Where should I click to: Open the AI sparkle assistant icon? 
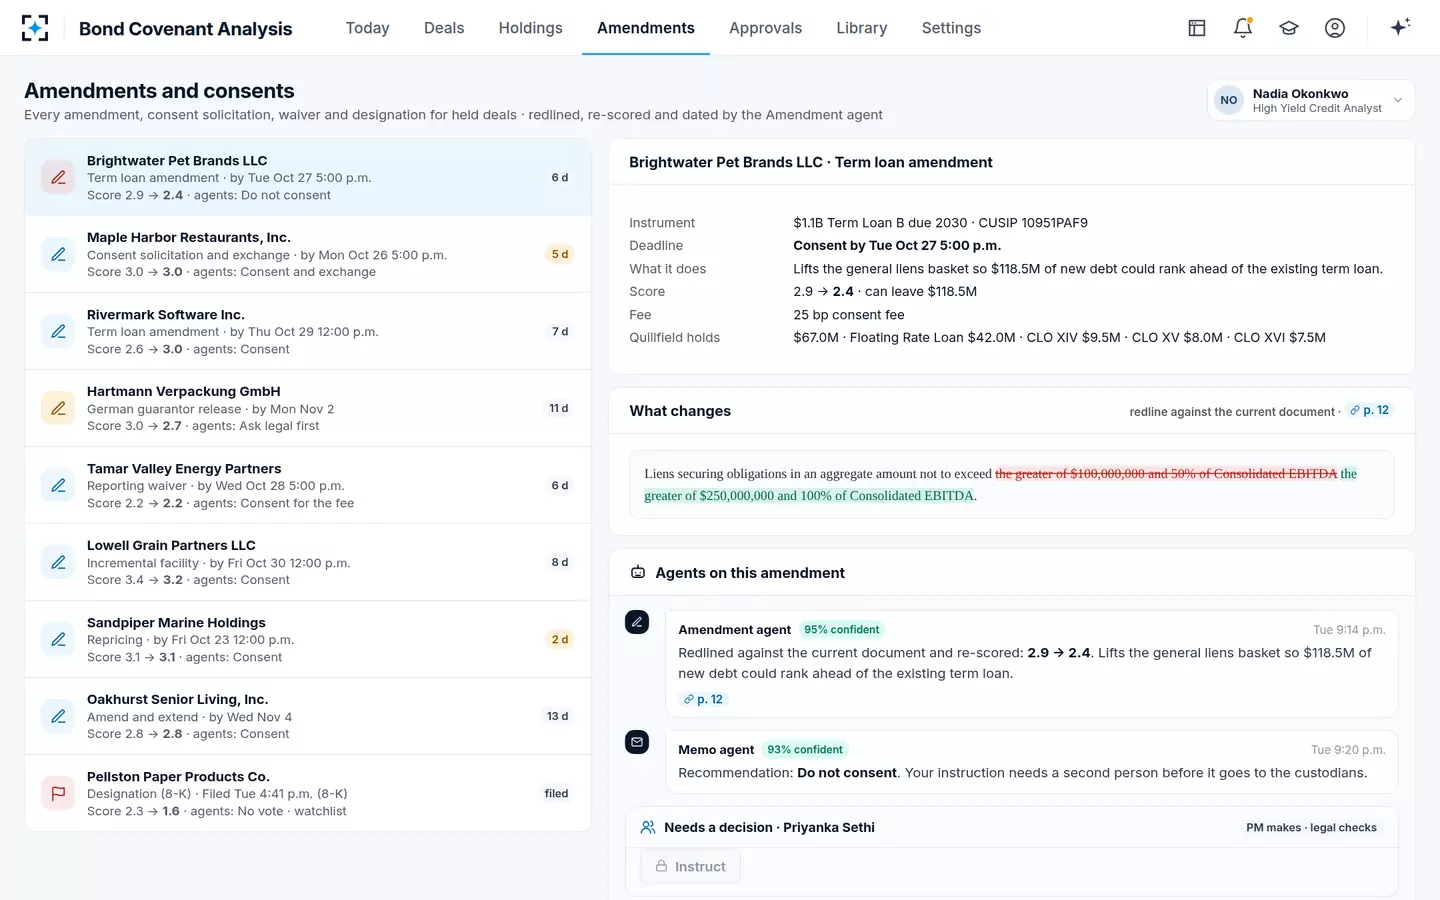pyautogui.click(x=1400, y=27)
